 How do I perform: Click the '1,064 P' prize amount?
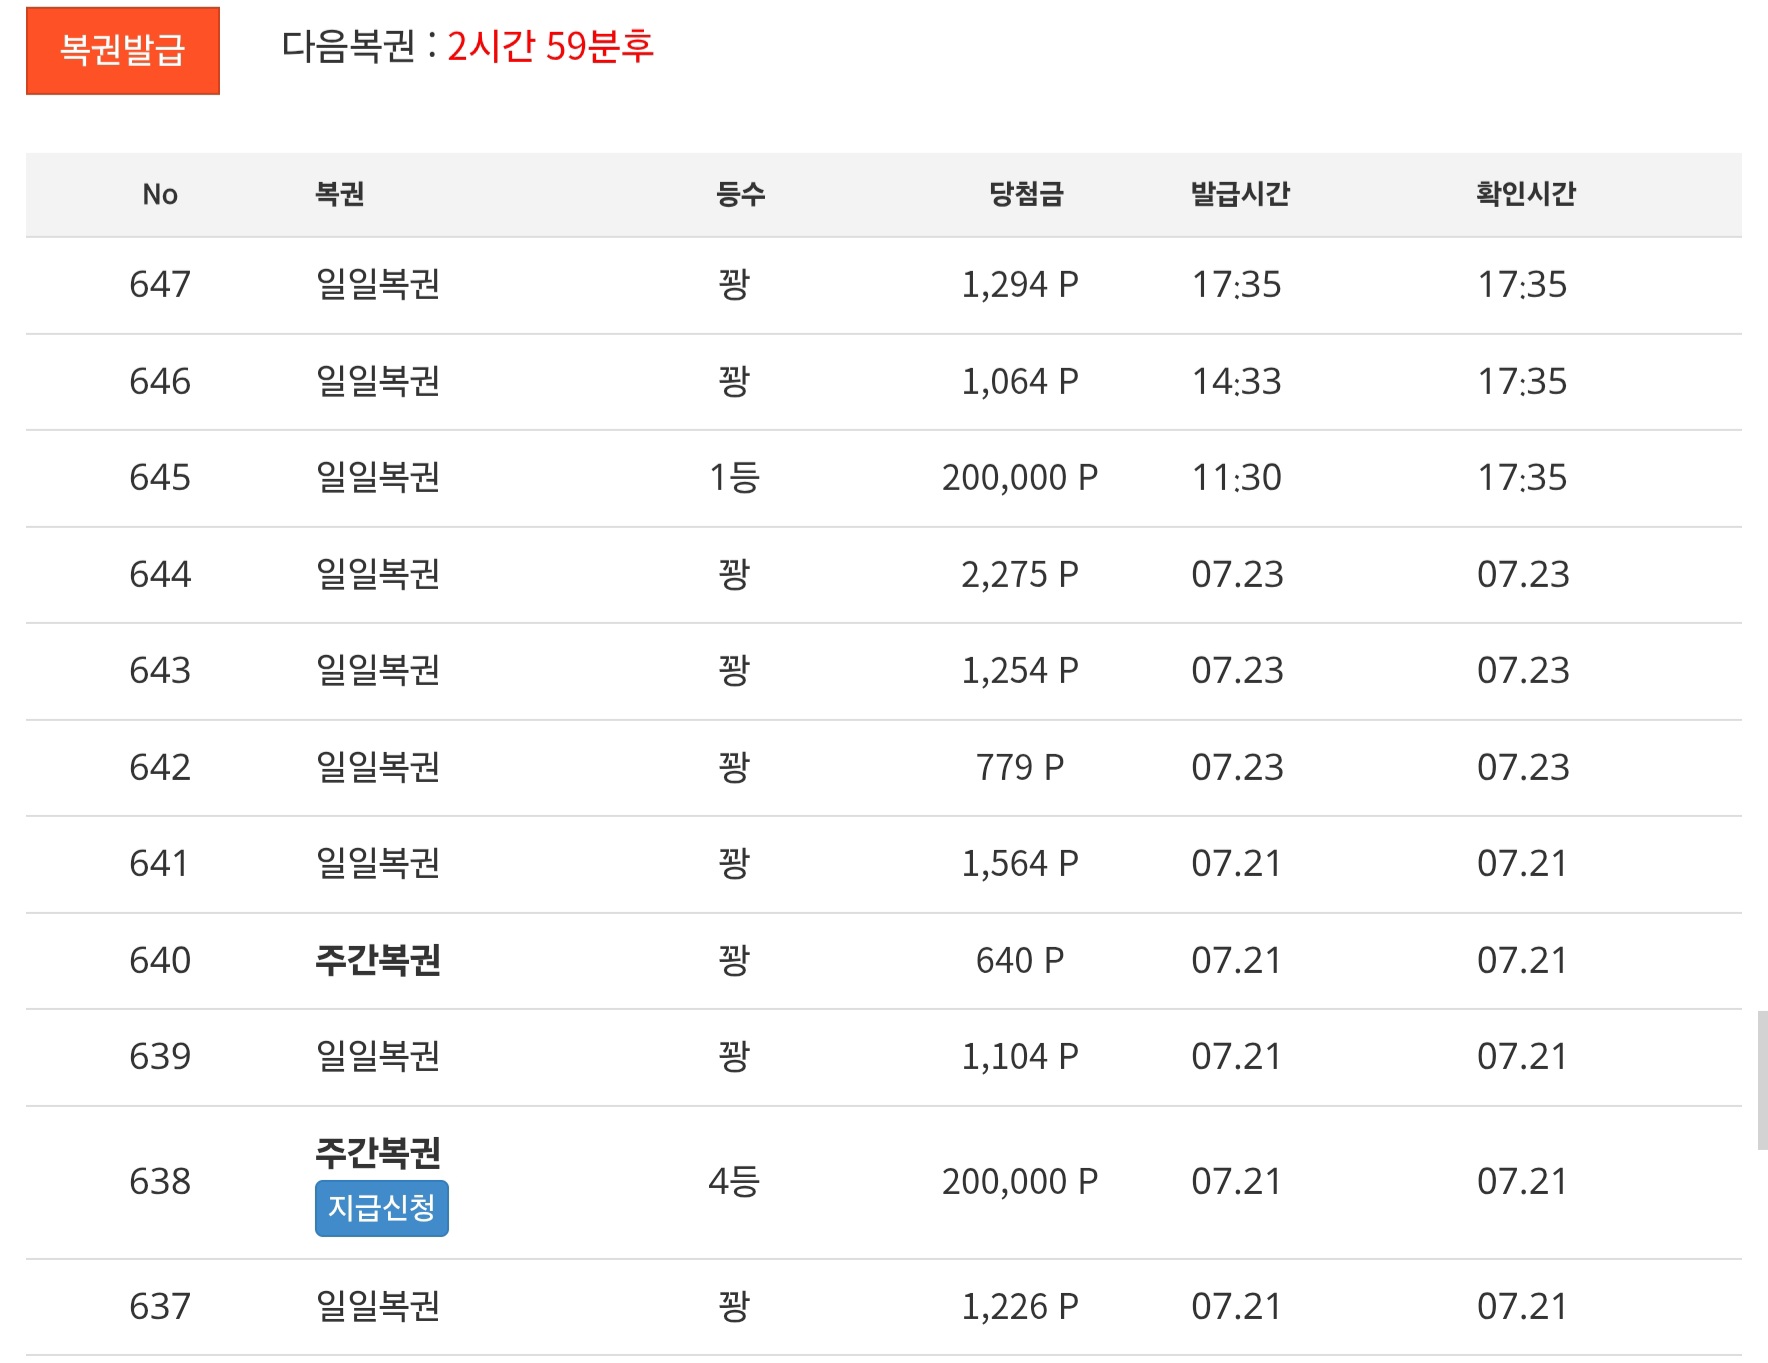click(1020, 382)
